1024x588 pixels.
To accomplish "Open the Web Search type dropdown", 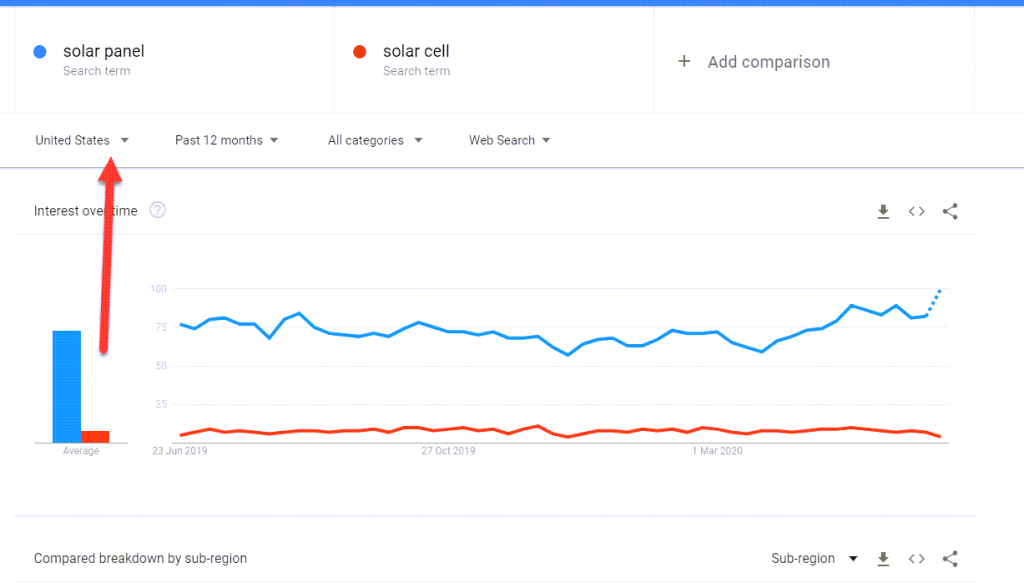I will click(509, 140).
